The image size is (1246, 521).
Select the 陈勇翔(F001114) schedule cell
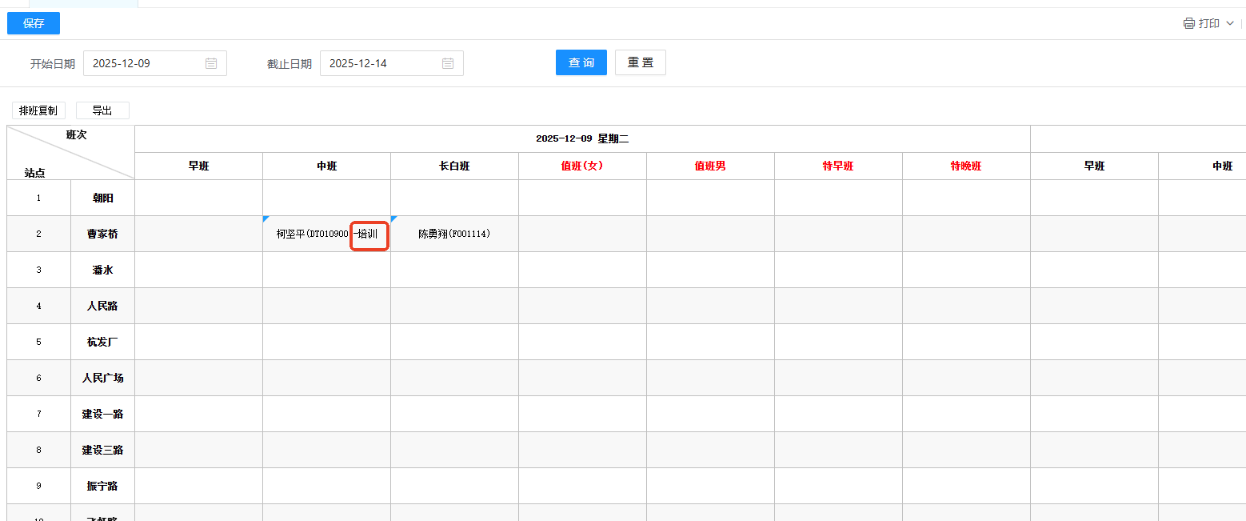click(x=454, y=234)
